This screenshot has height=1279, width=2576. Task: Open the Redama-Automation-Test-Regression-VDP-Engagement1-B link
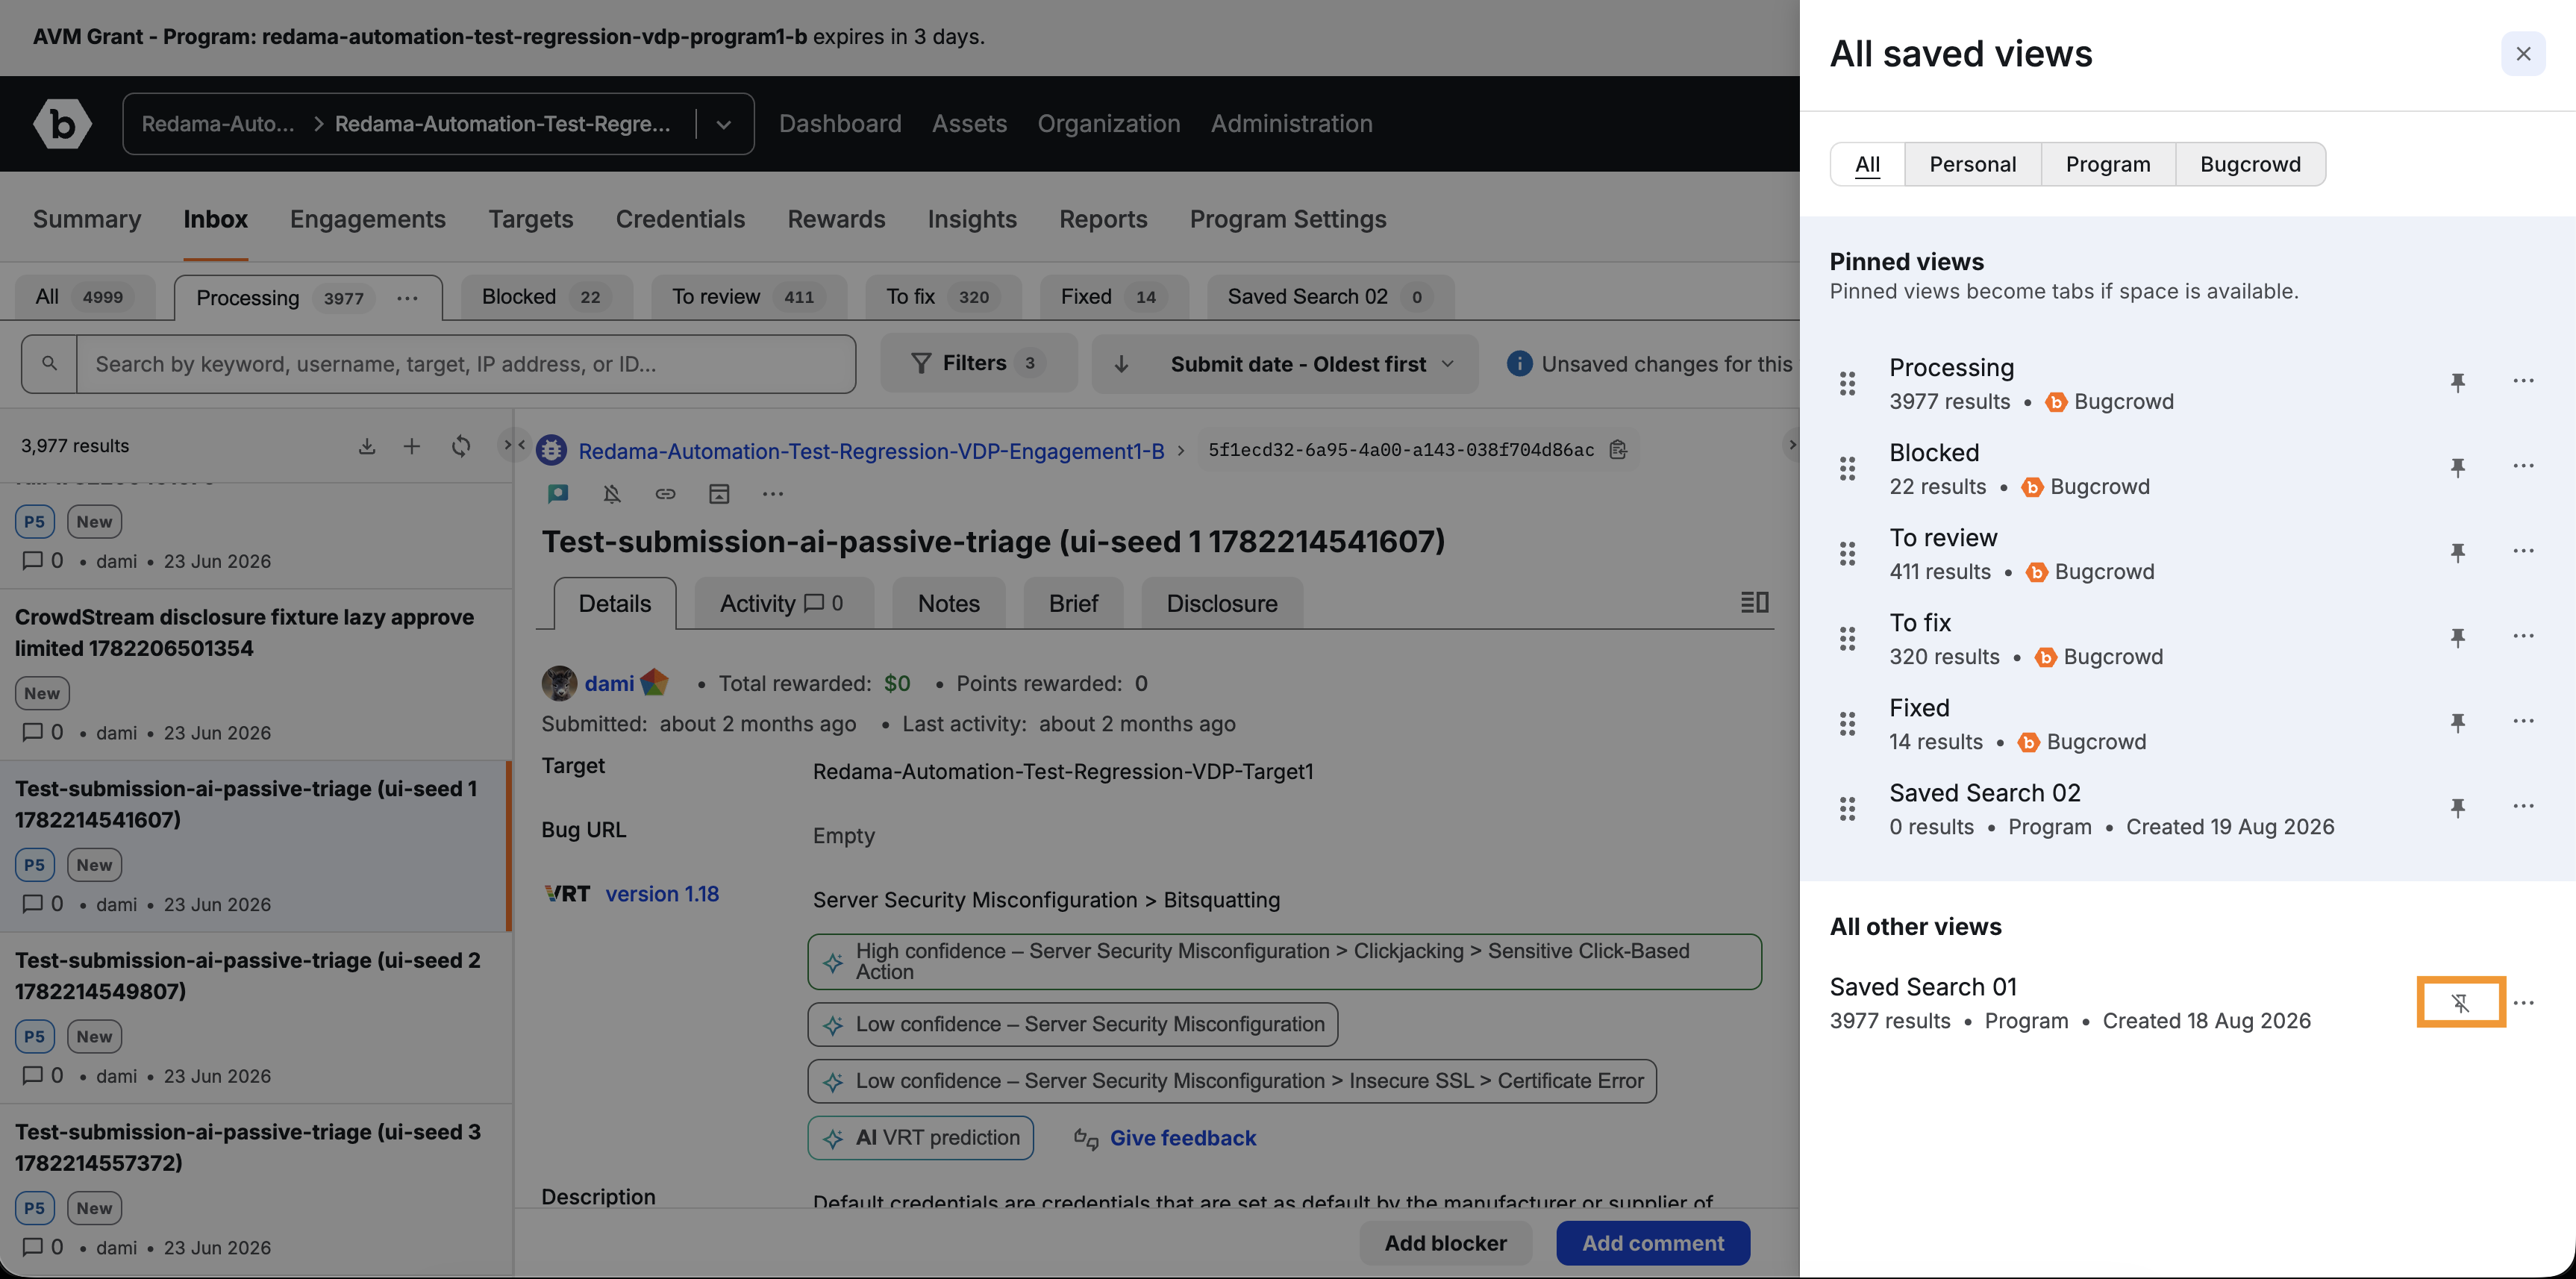tap(871, 451)
